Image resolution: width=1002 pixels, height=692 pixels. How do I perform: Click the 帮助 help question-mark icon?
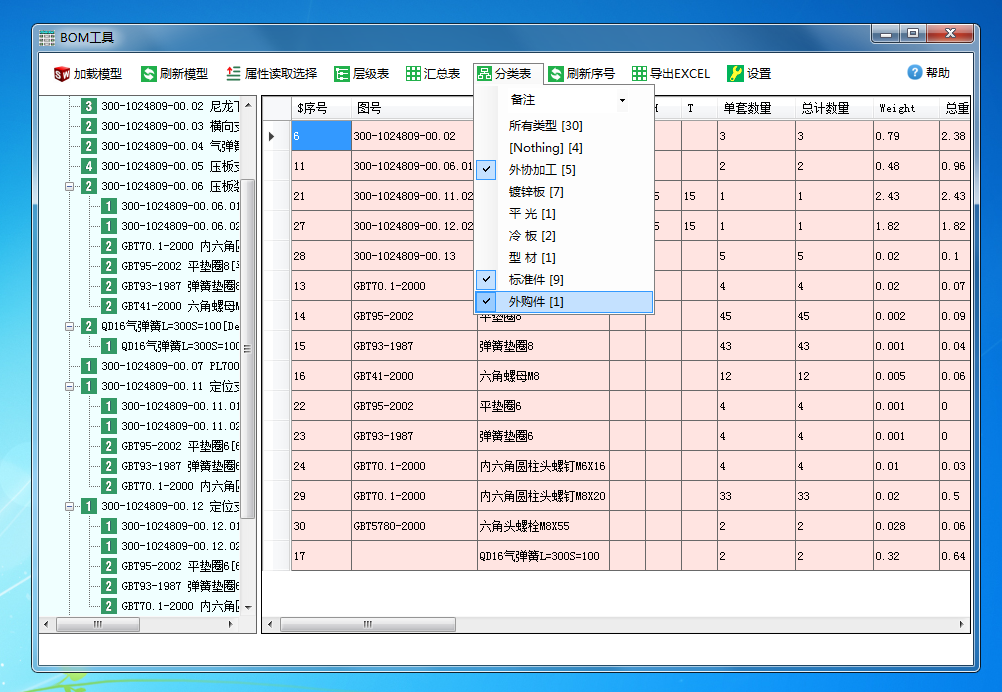(x=913, y=72)
